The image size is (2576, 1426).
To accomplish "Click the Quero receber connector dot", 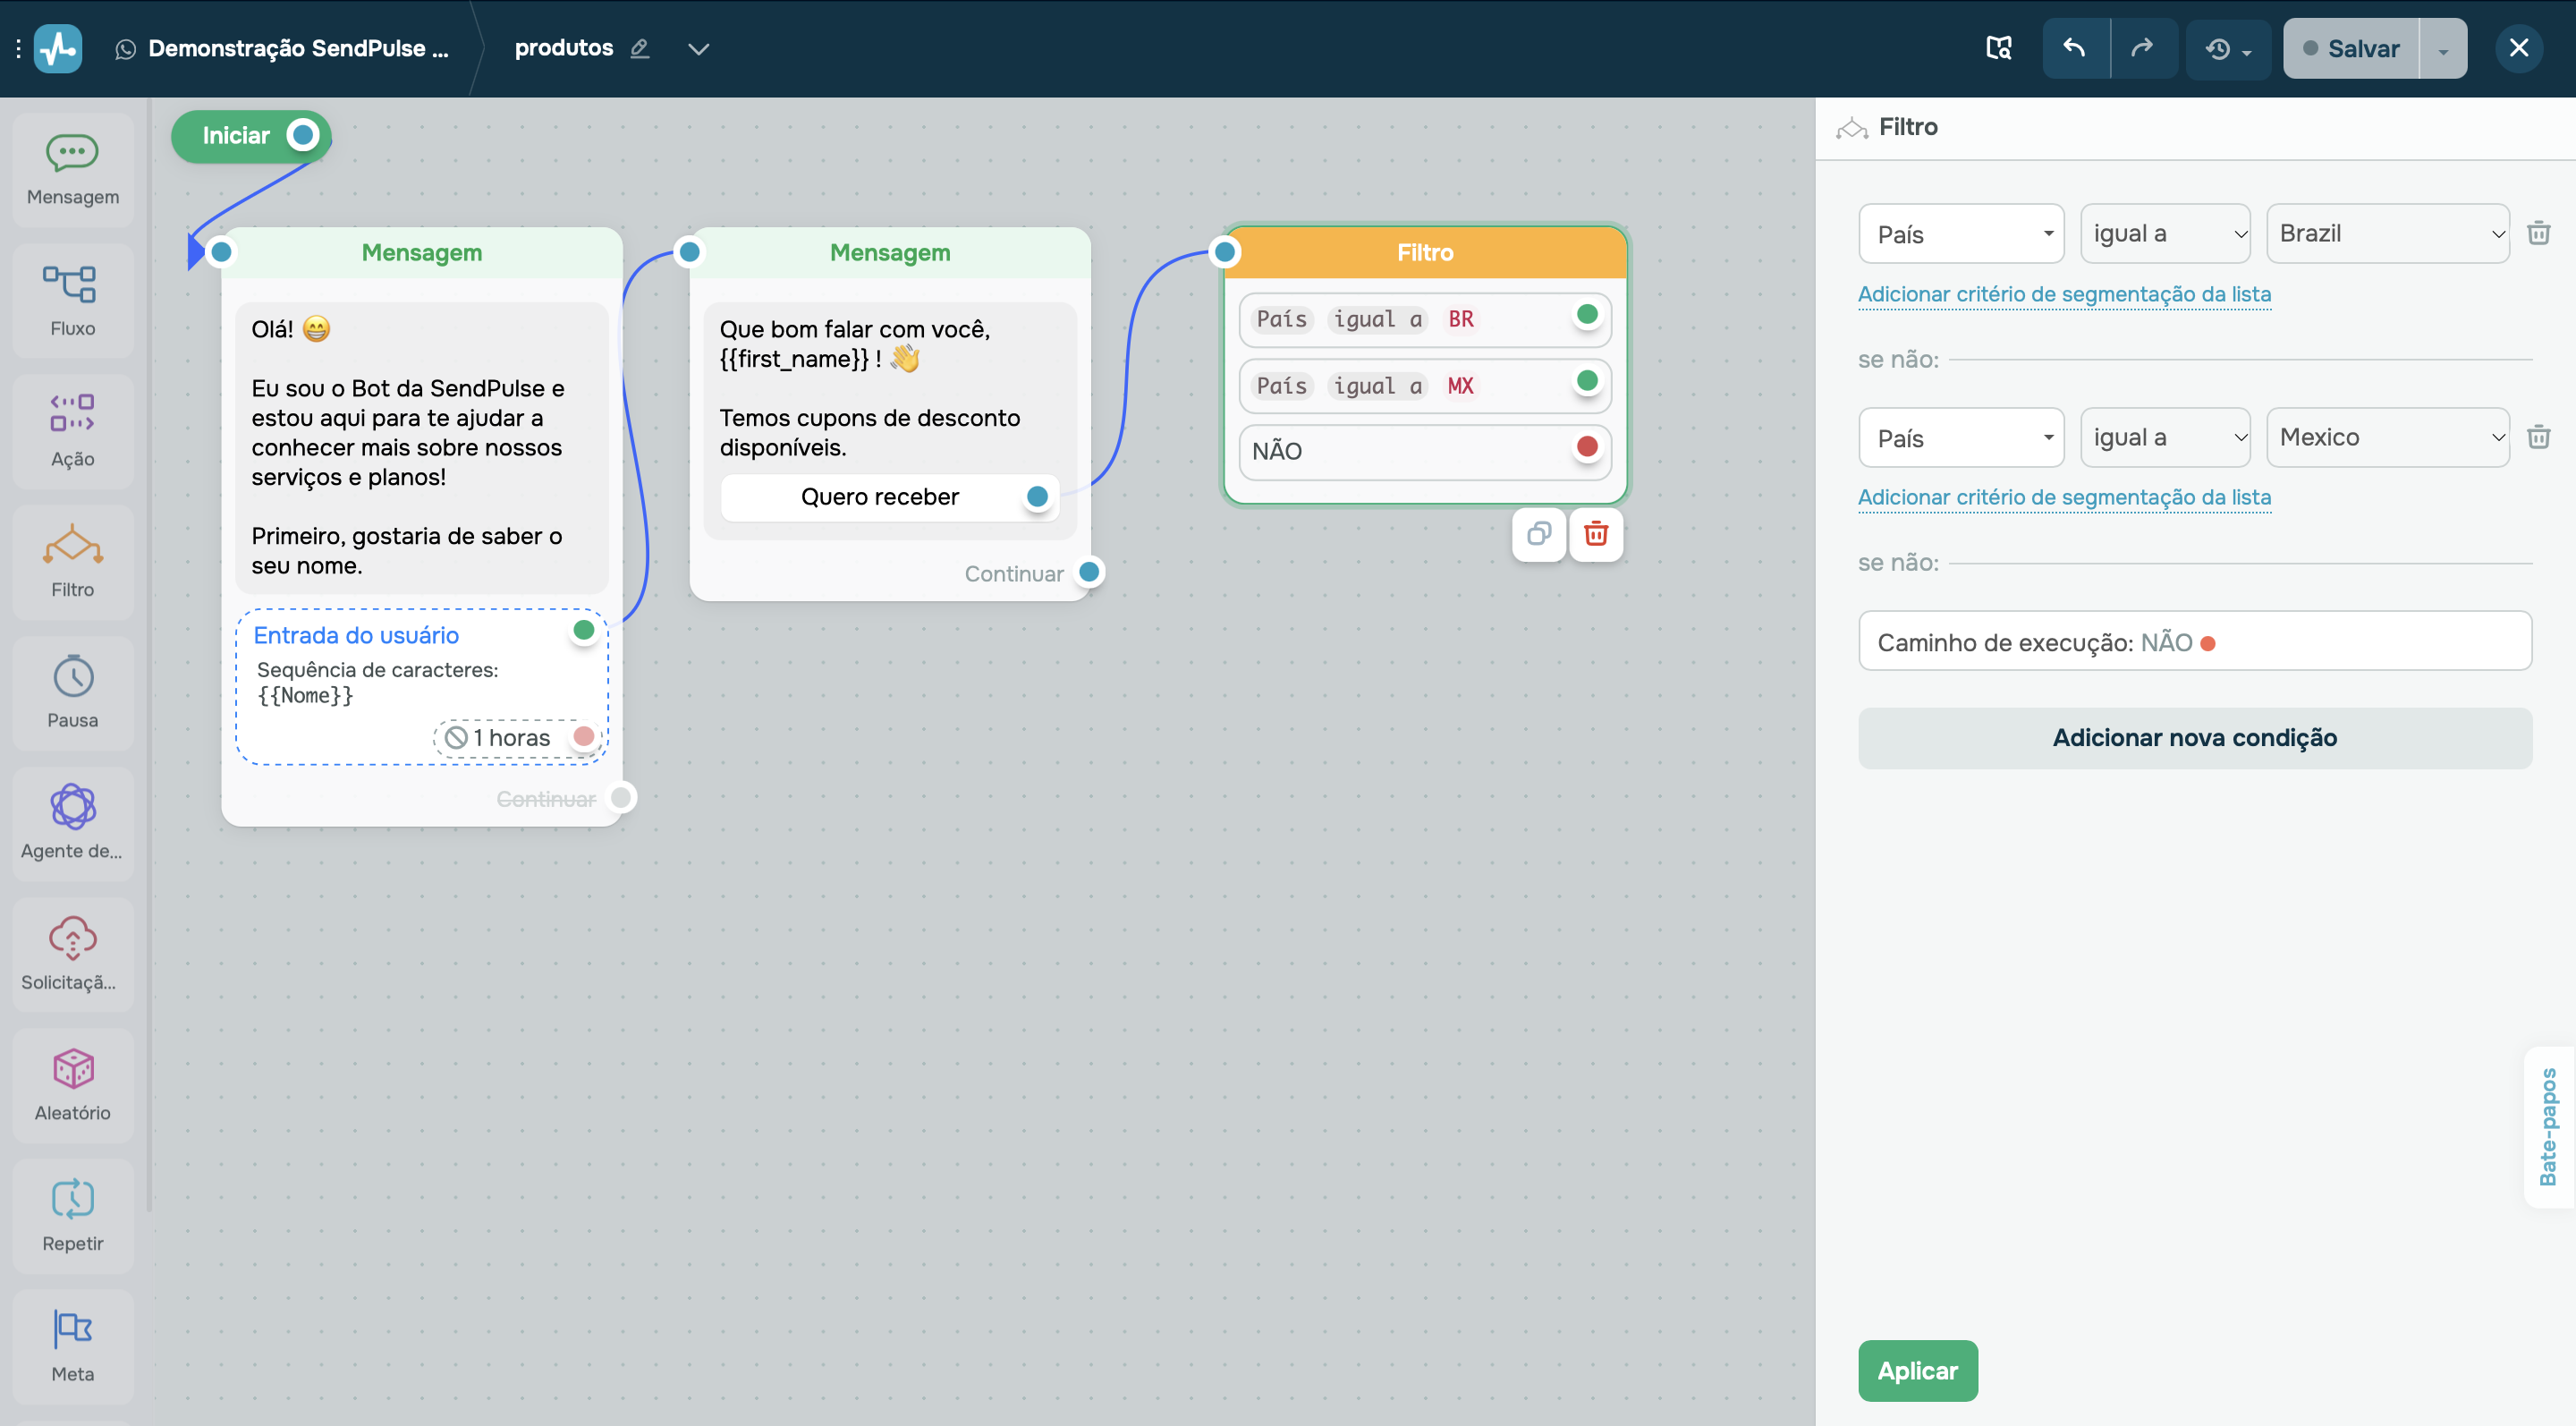I will coord(1037,497).
